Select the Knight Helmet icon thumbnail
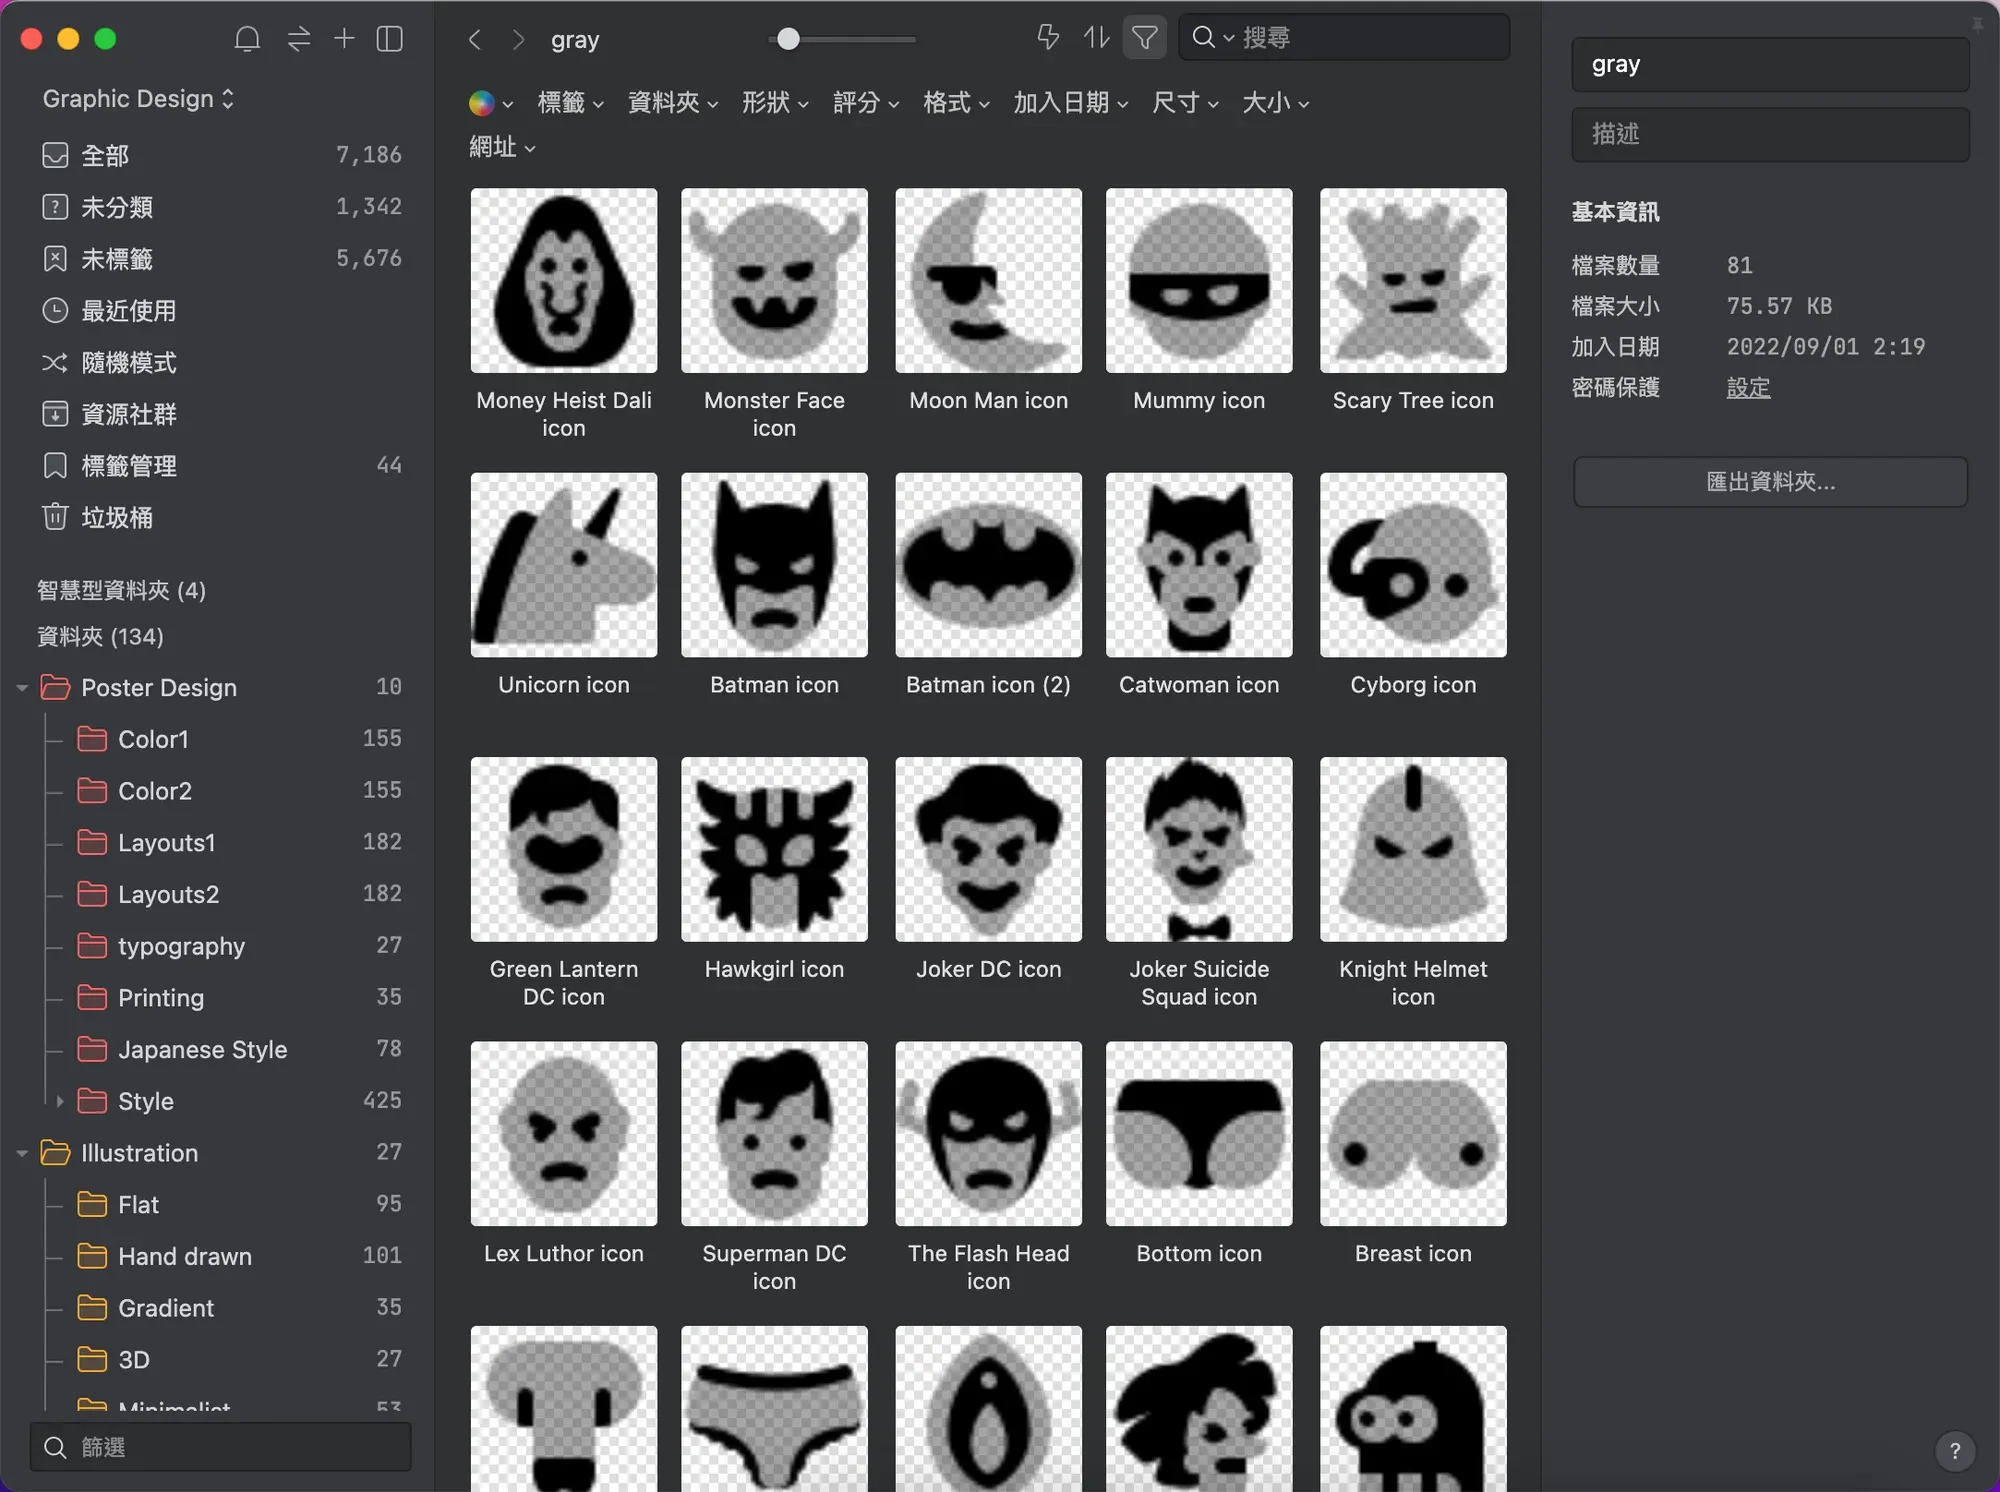This screenshot has width=2000, height=1492. point(1413,849)
